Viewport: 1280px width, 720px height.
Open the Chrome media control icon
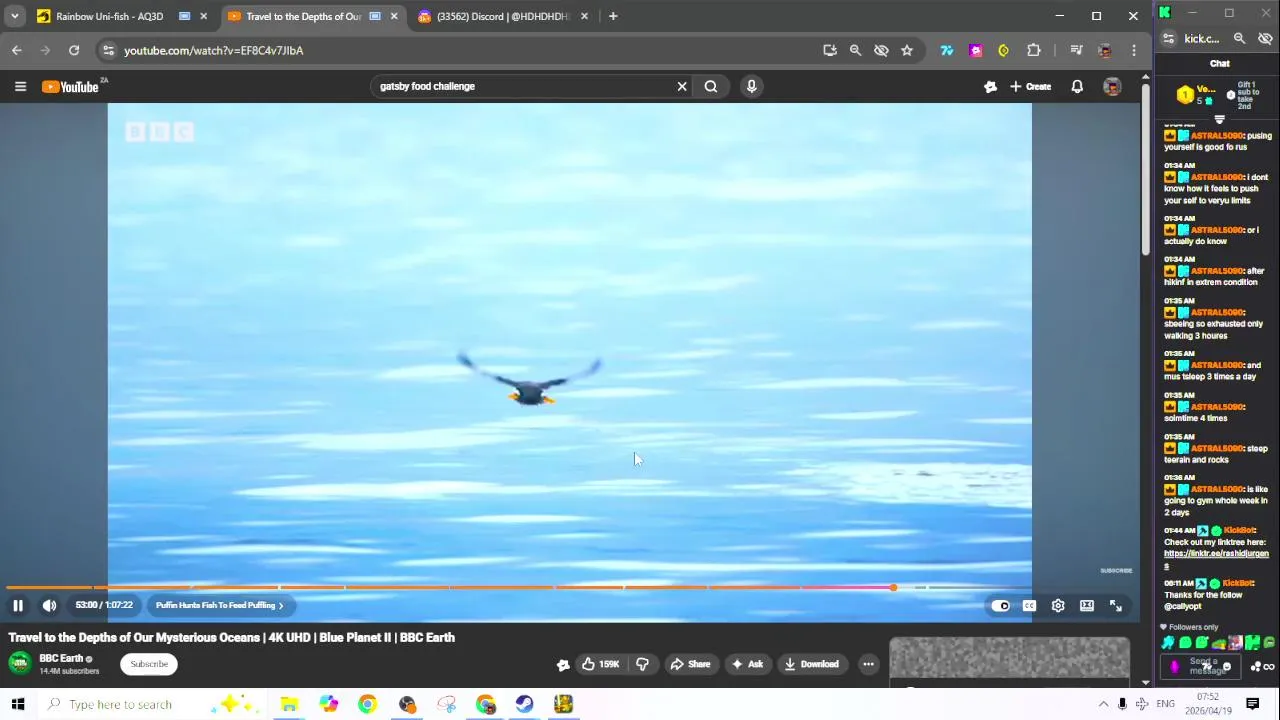pos(1076,50)
